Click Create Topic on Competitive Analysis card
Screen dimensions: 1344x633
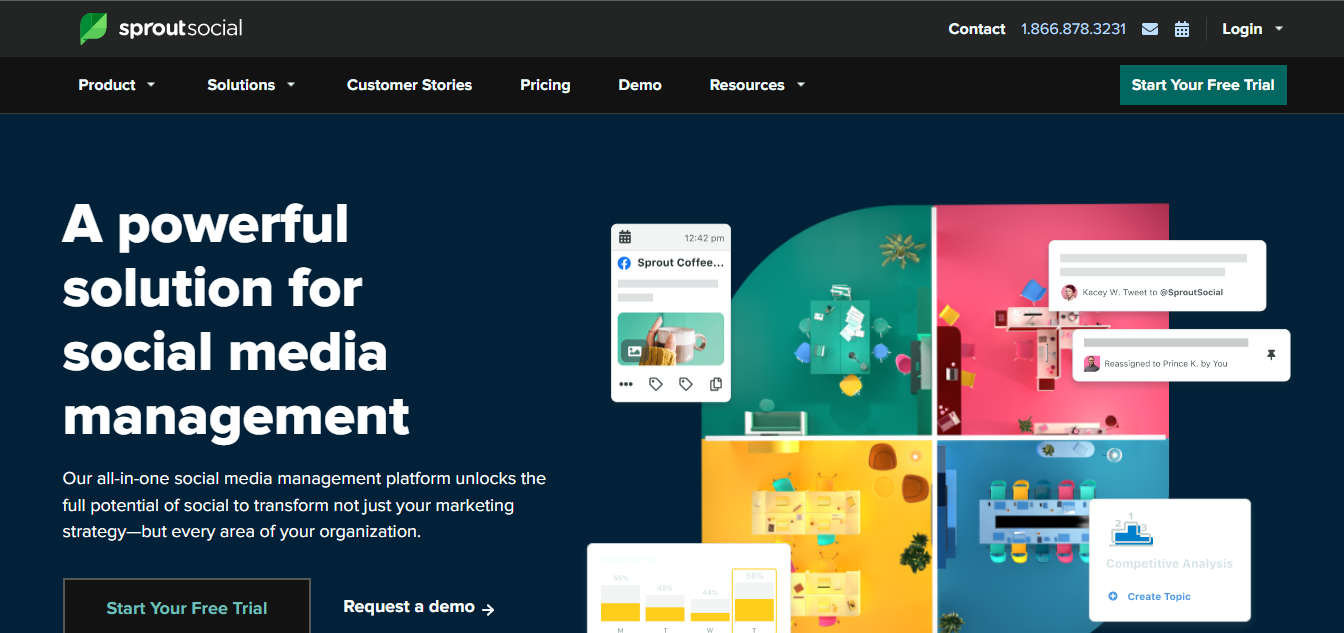click(1159, 596)
